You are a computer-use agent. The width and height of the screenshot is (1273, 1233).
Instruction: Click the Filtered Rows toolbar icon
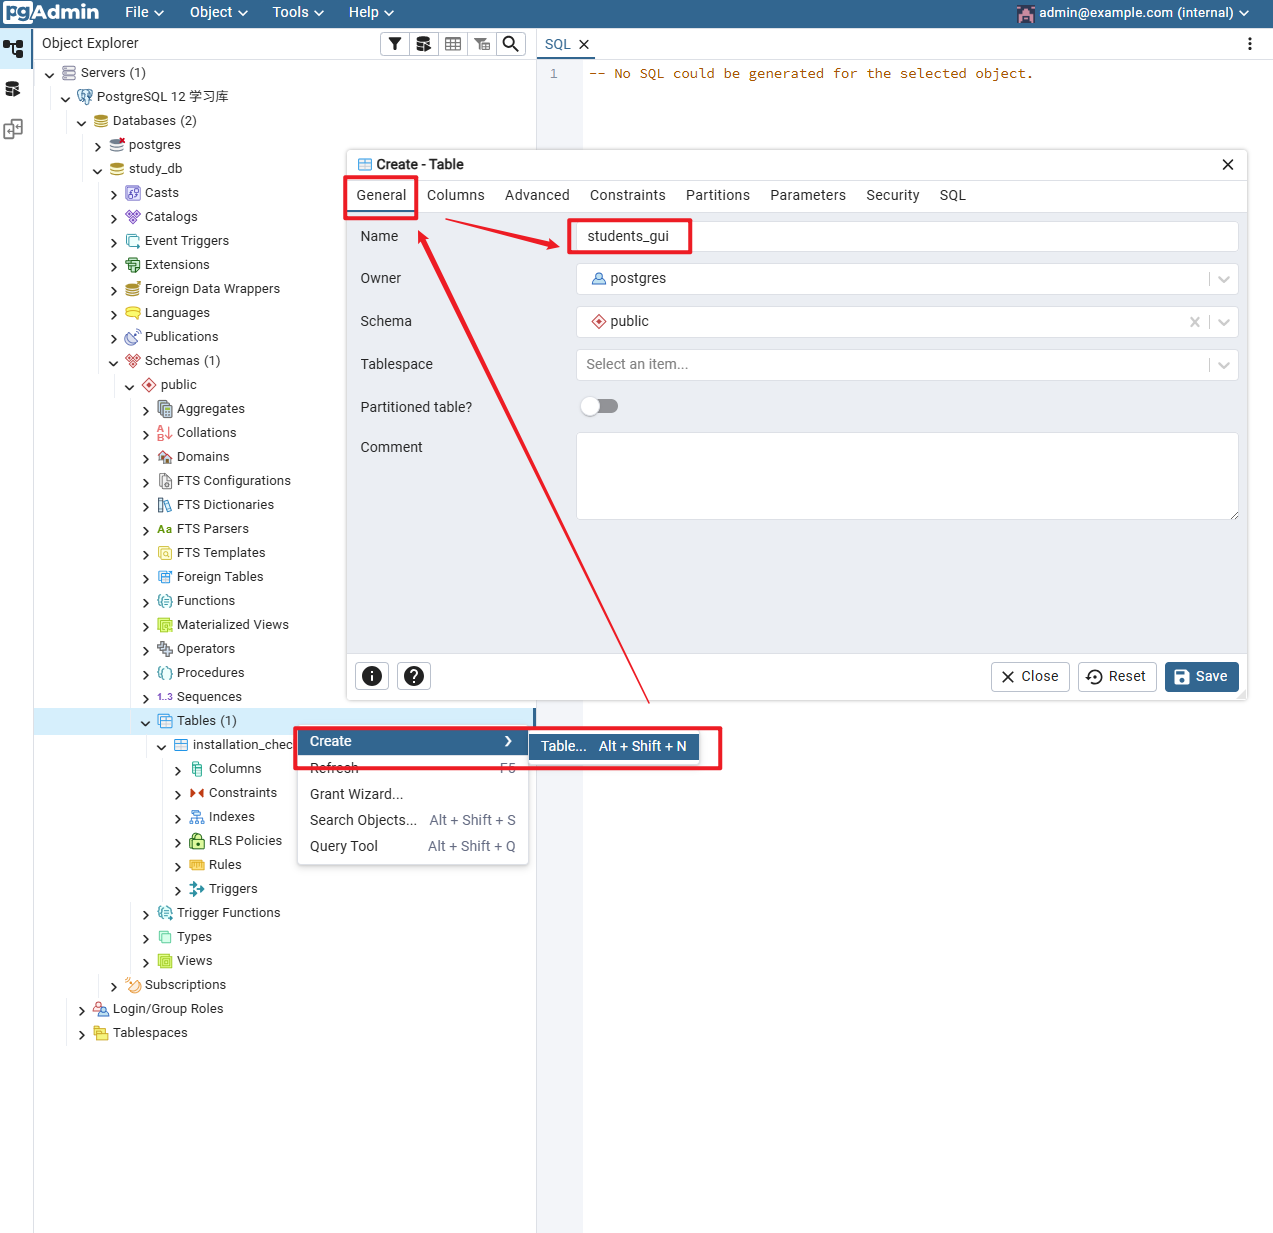tap(482, 44)
